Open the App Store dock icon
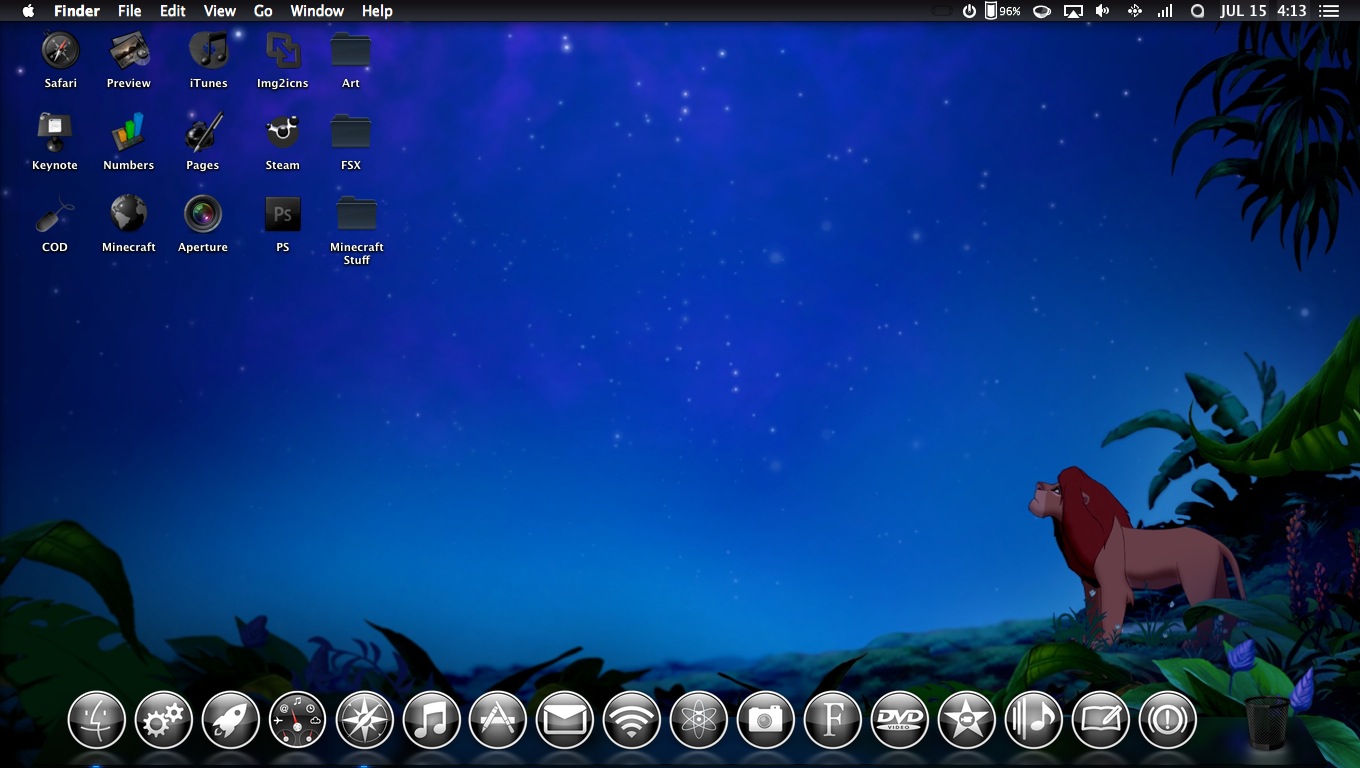This screenshot has width=1360, height=768. click(x=498, y=720)
